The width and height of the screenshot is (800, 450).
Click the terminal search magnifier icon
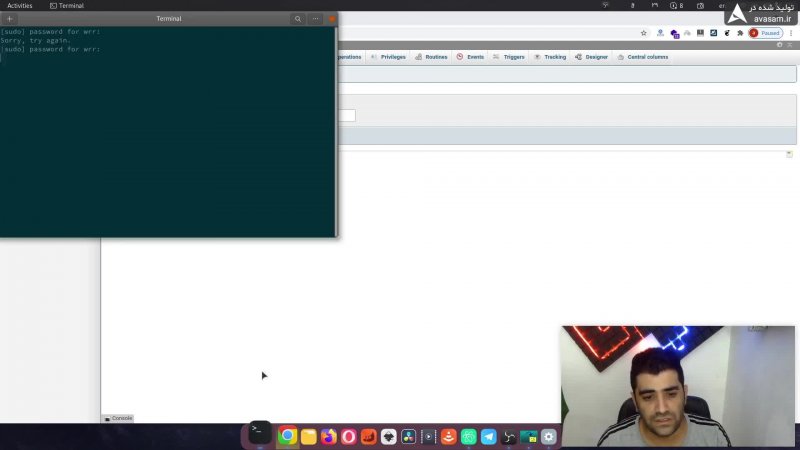pos(298,19)
